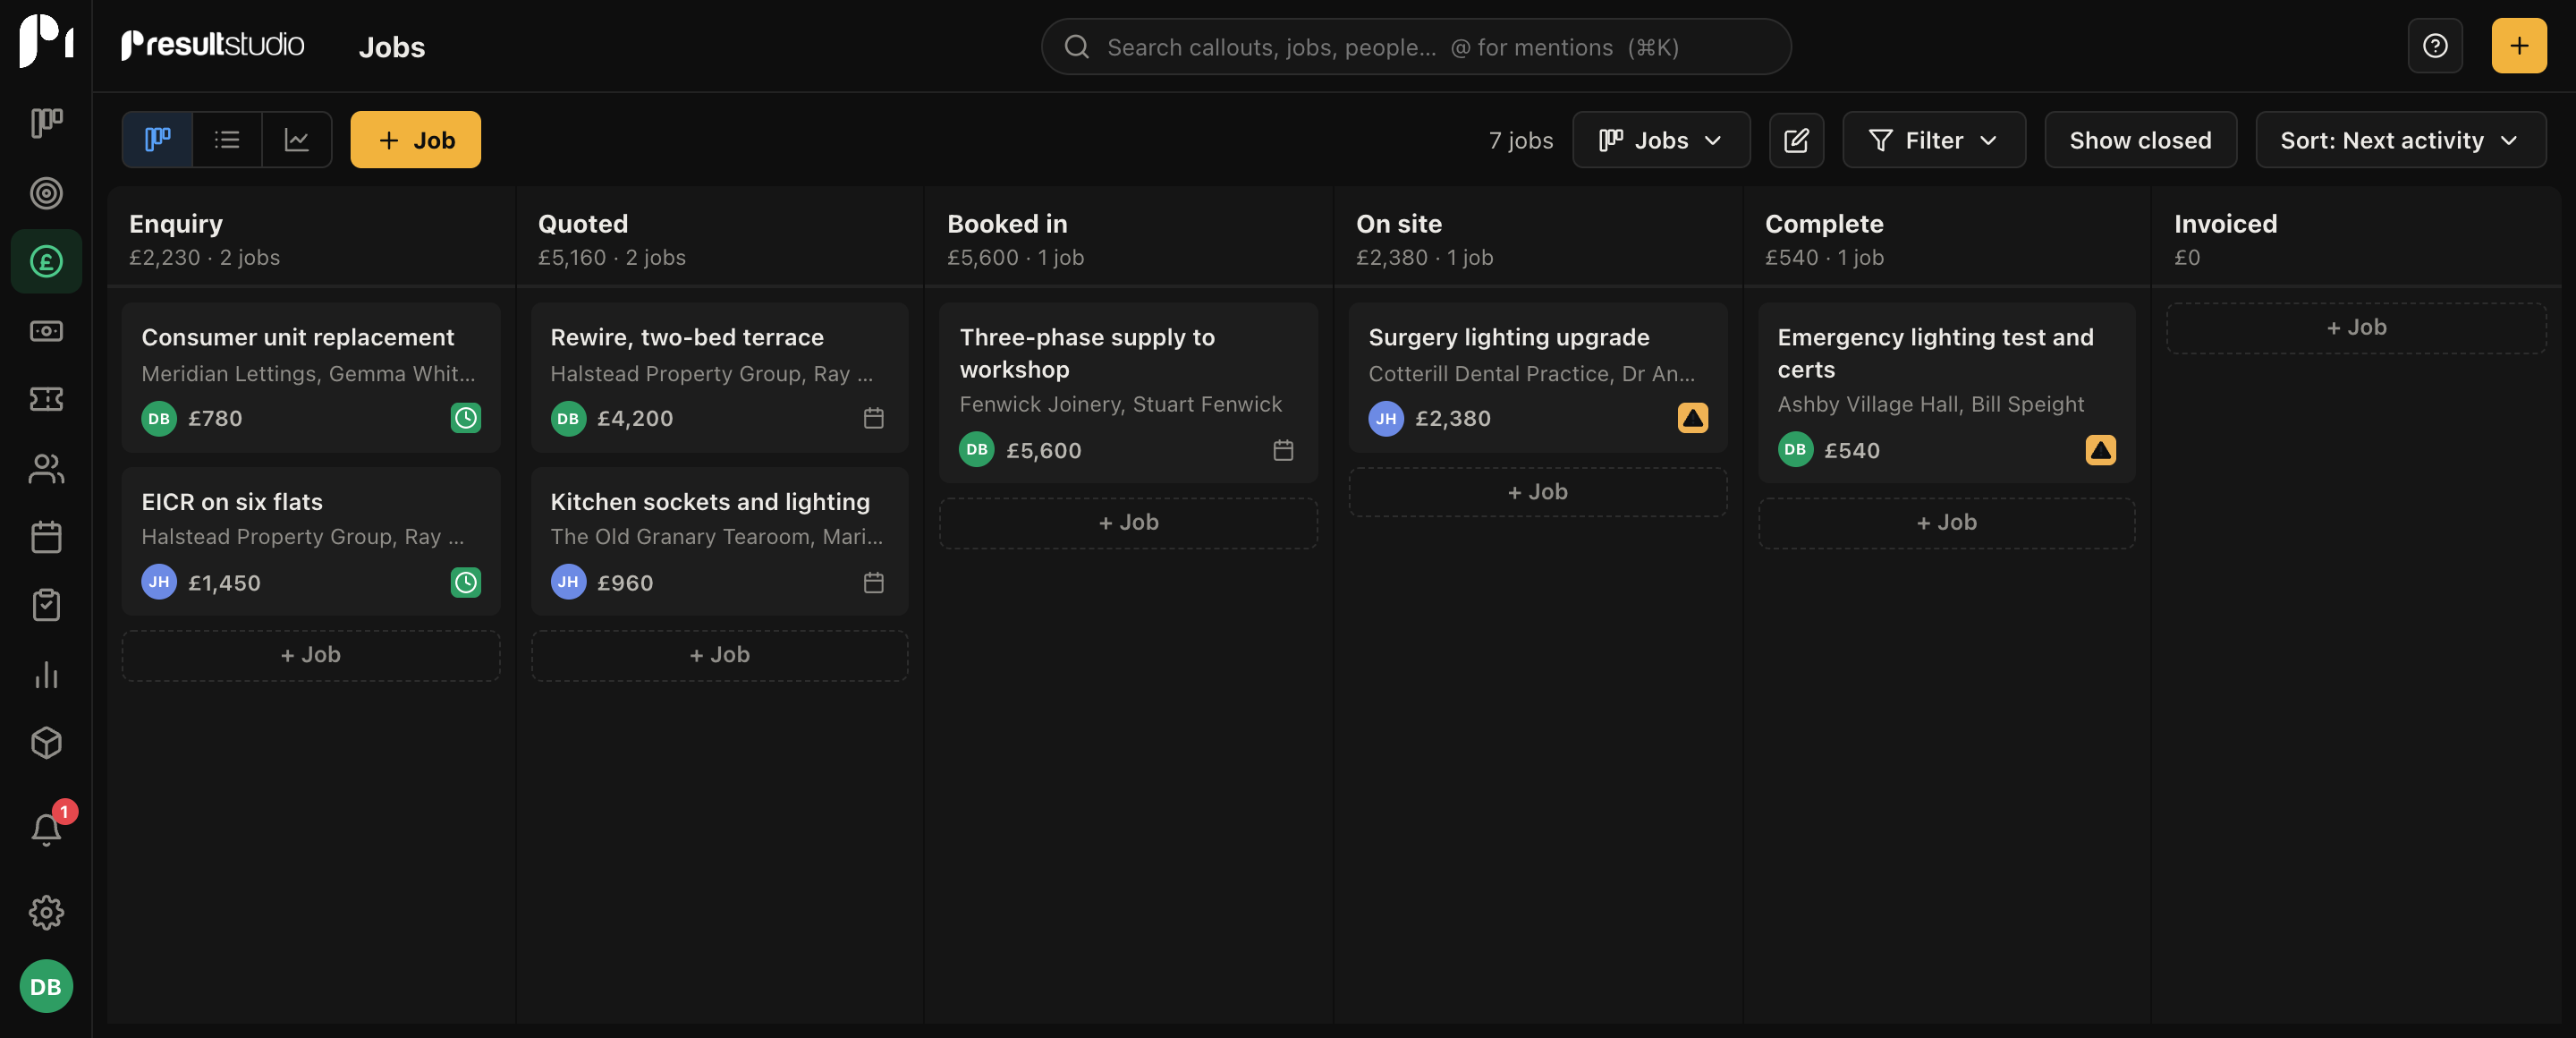Open the settings gear in the sidebar
Viewport: 2576px width, 1038px height.
point(46,912)
